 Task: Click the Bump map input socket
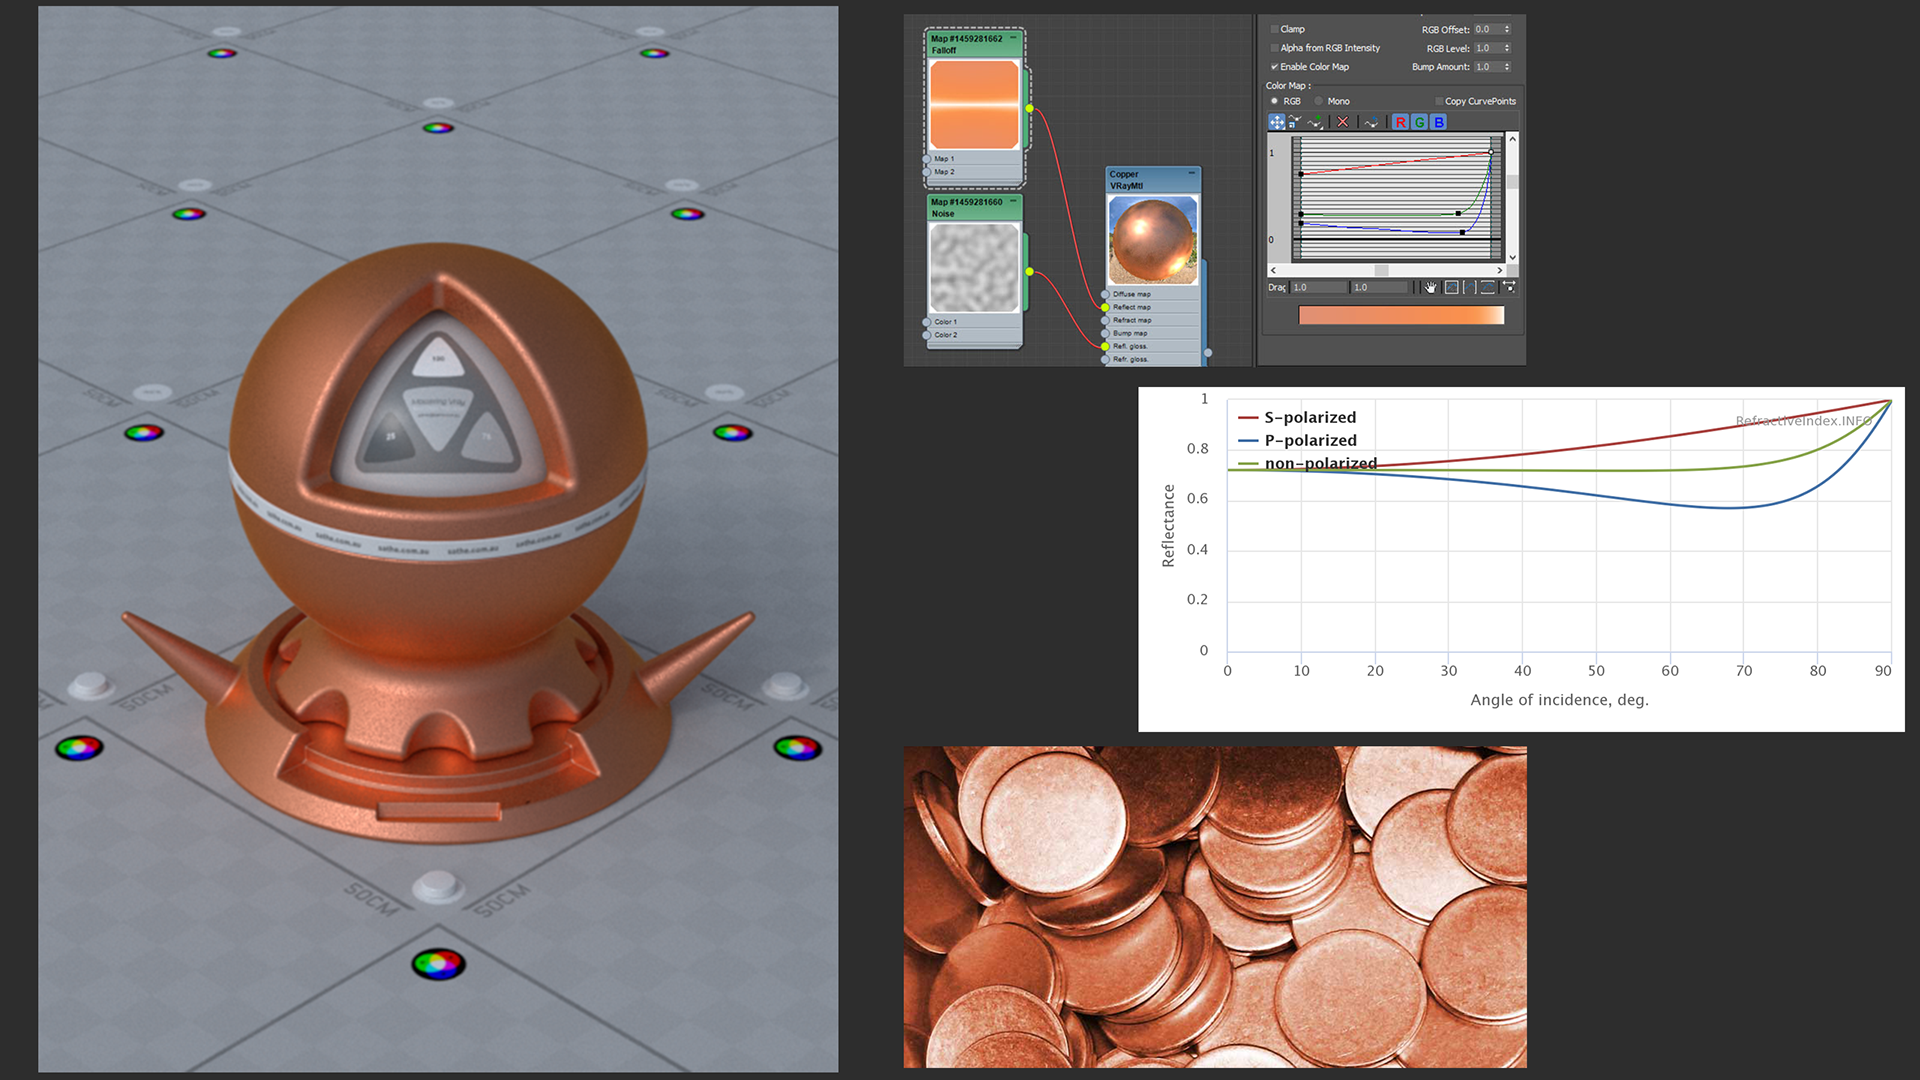(1105, 333)
